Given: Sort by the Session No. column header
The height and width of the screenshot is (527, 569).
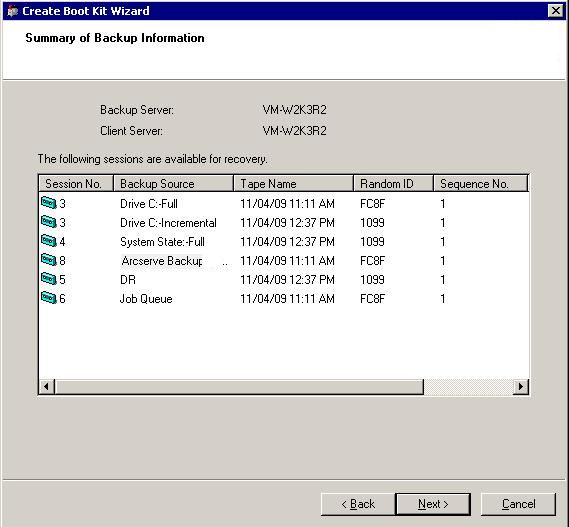Looking at the screenshot, I should pos(76,183).
